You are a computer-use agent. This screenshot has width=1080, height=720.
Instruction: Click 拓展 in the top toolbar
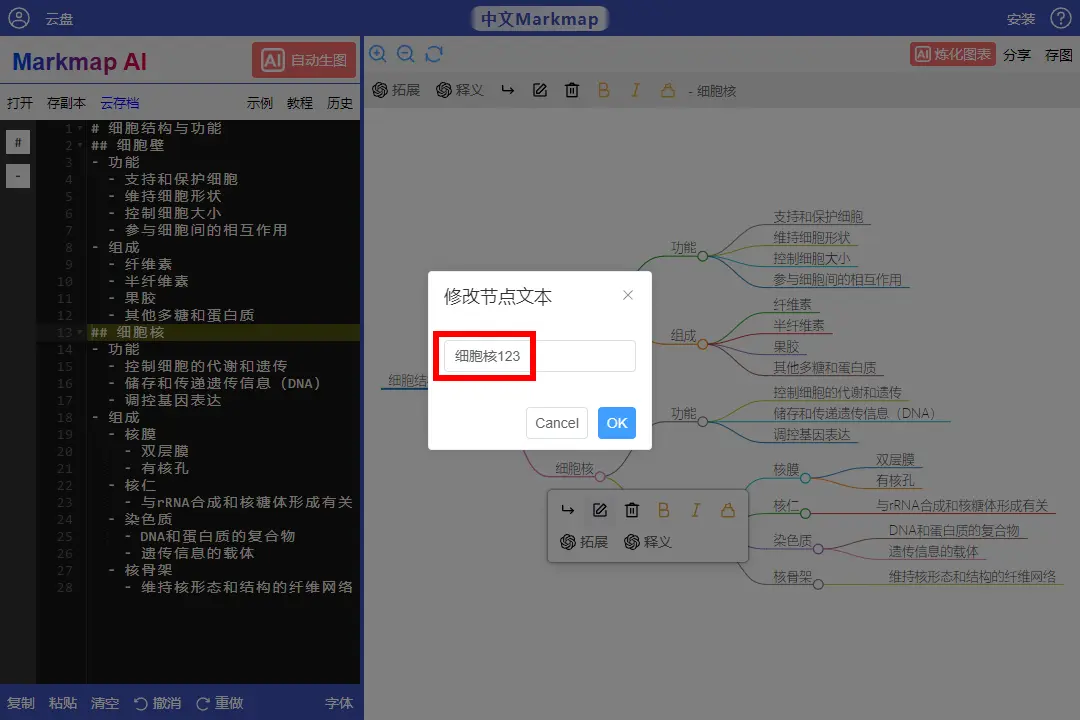pos(396,90)
